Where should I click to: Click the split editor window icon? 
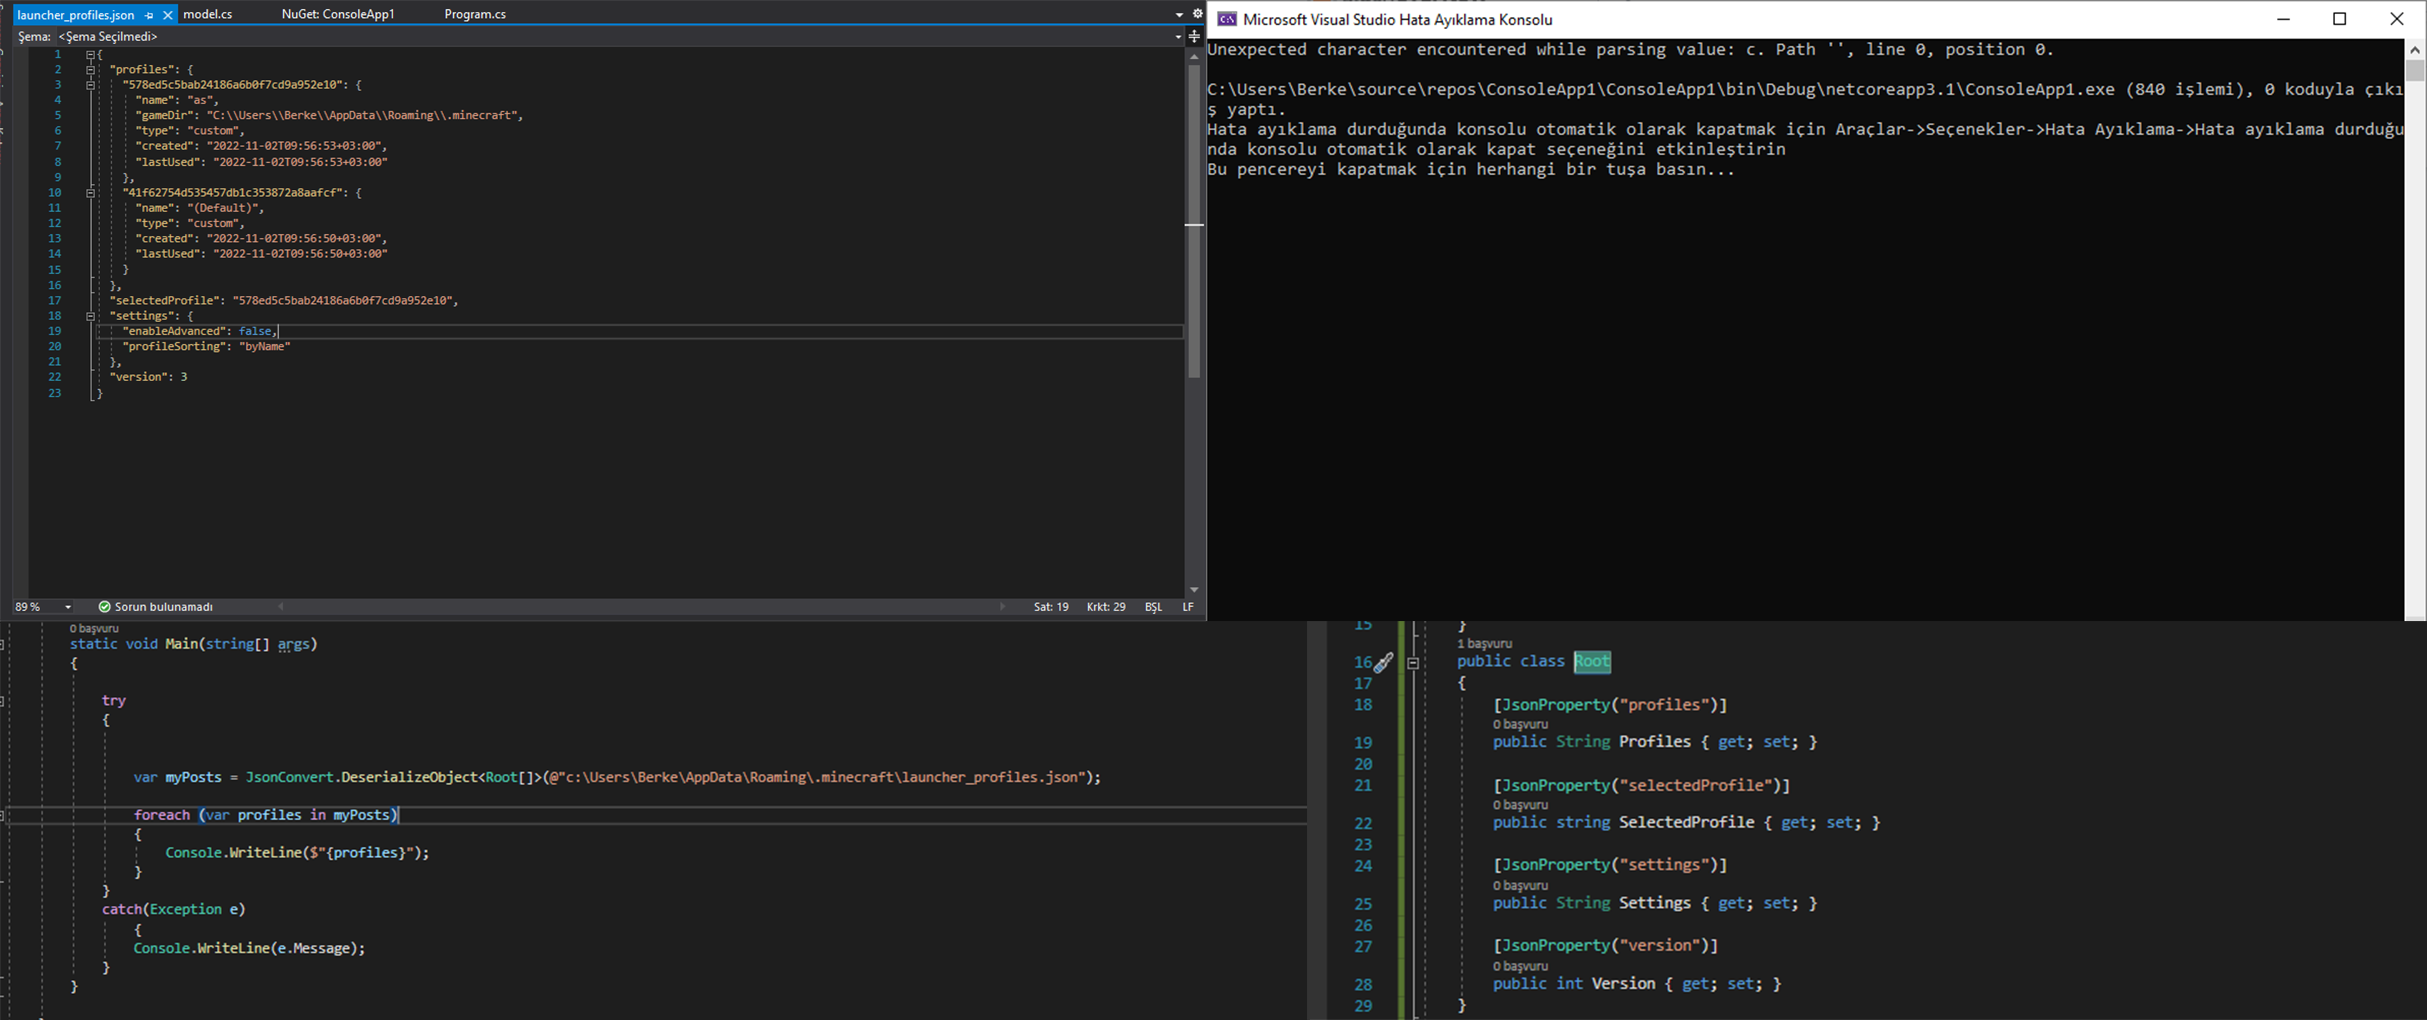click(1194, 37)
